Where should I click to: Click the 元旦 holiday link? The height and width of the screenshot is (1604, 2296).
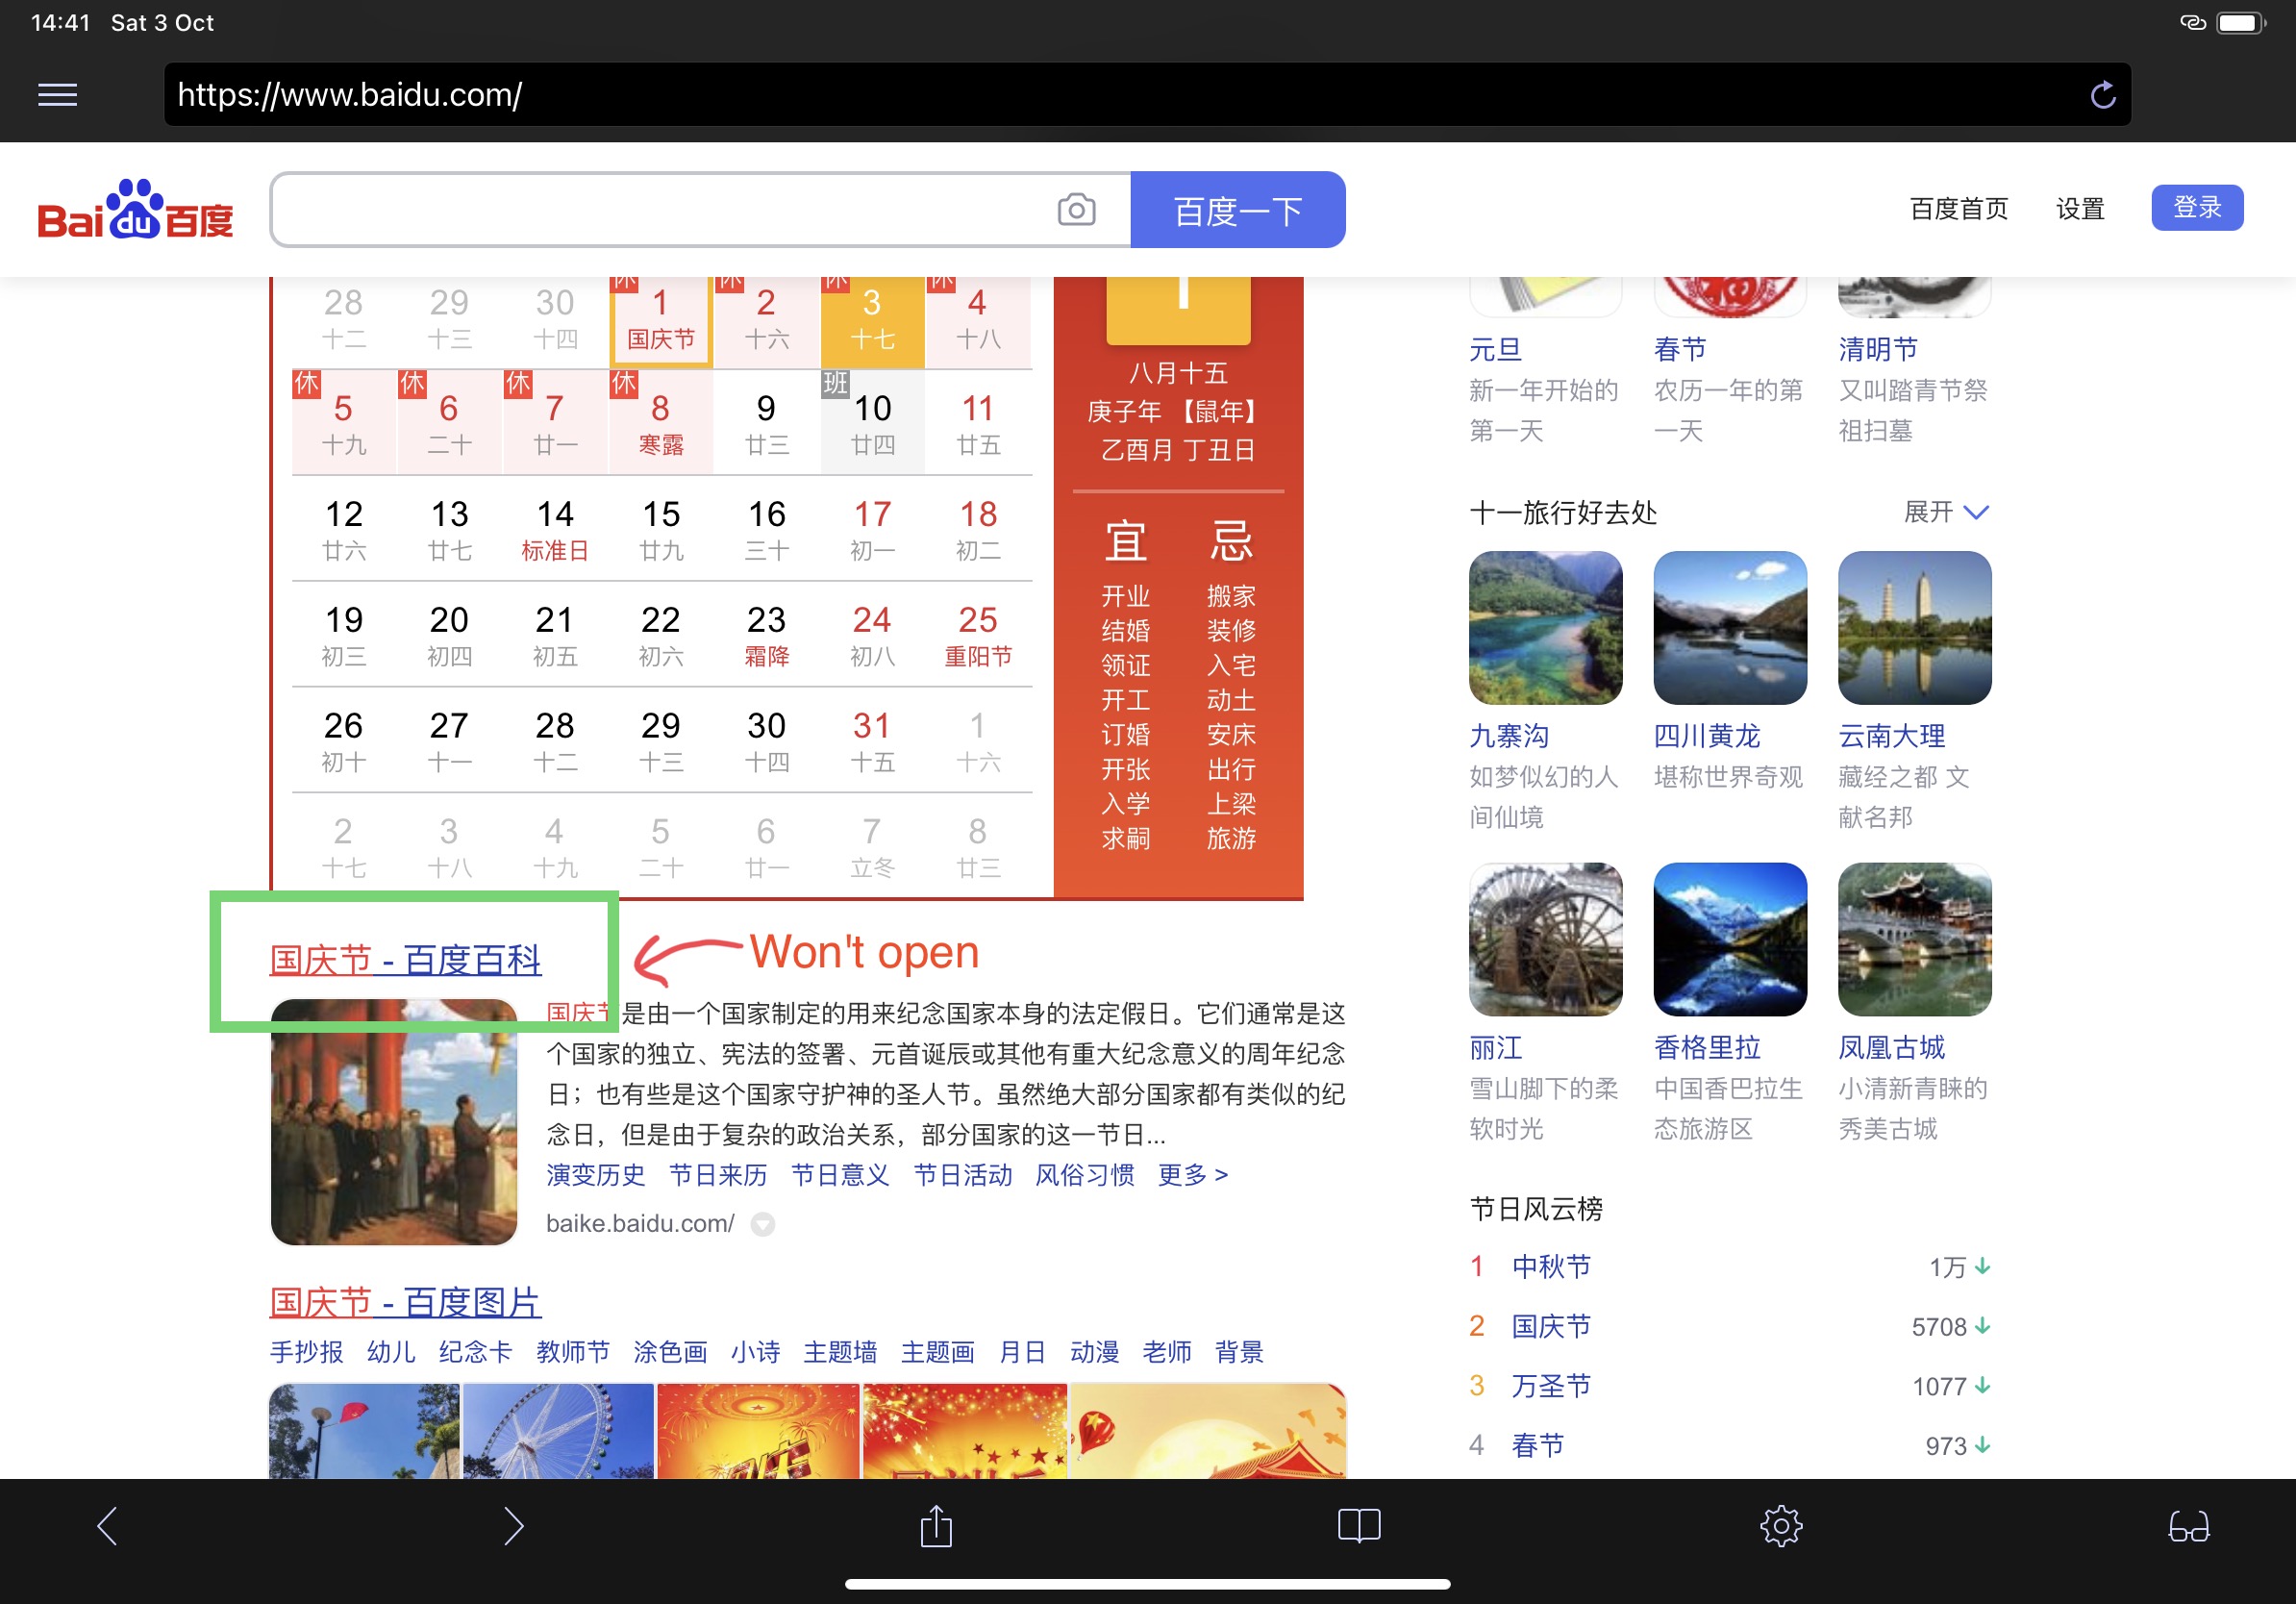click(x=1495, y=349)
